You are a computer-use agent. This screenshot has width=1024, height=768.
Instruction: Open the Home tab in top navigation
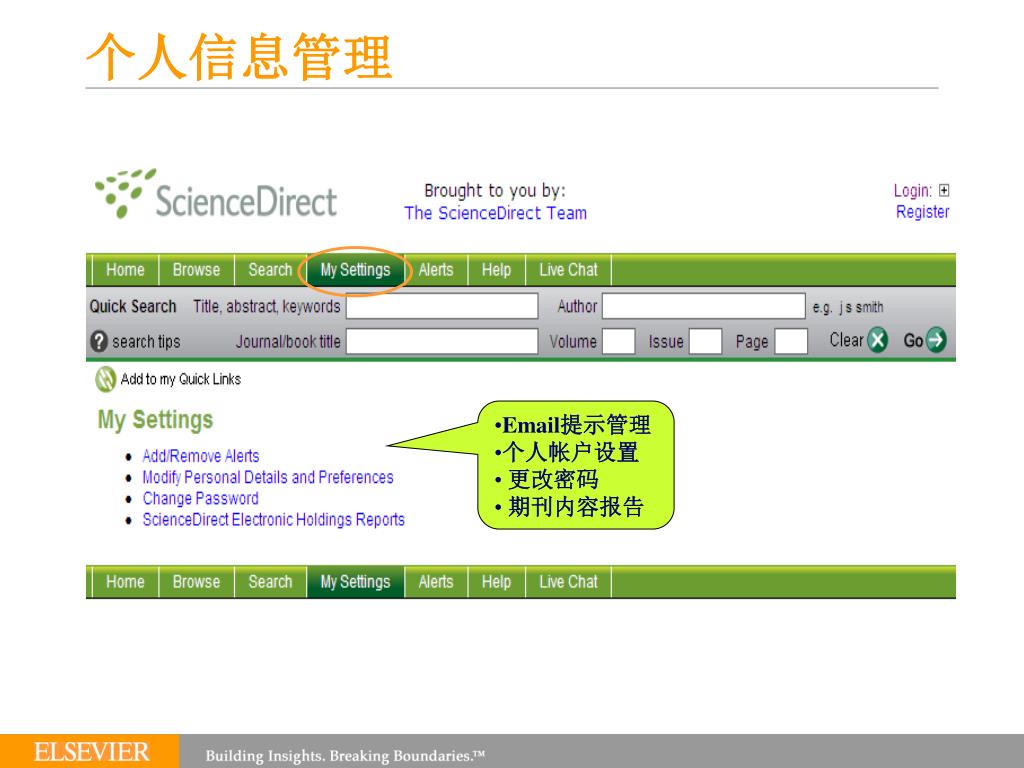pos(125,270)
